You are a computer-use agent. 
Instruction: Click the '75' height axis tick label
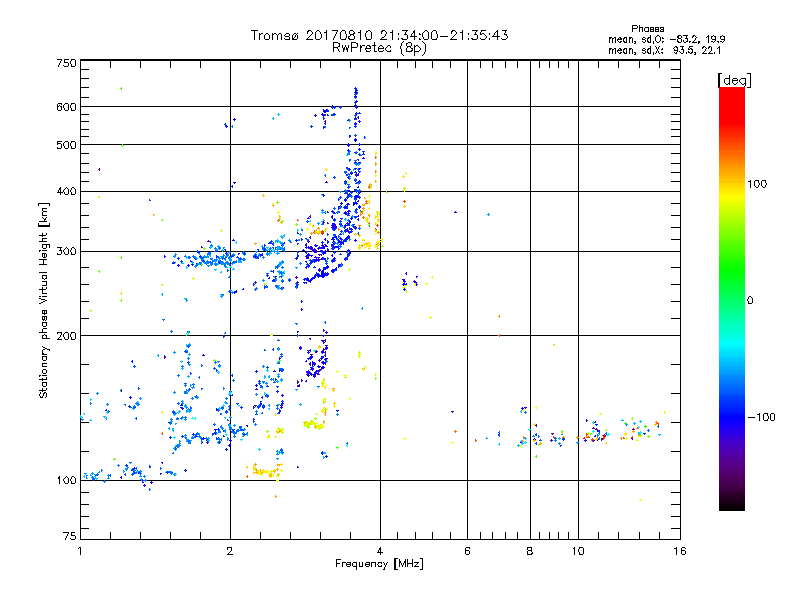point(70,536)
